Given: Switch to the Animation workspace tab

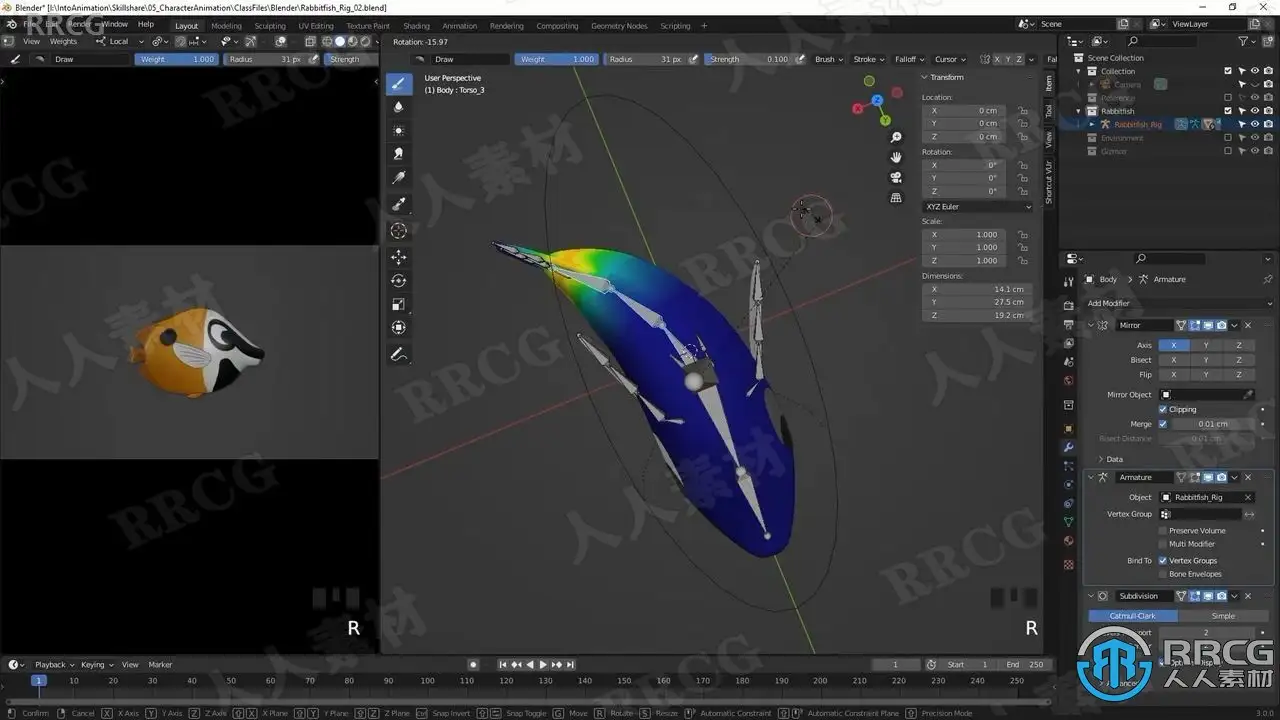Looking at the screenshot, I should click(x=460, y=26).
